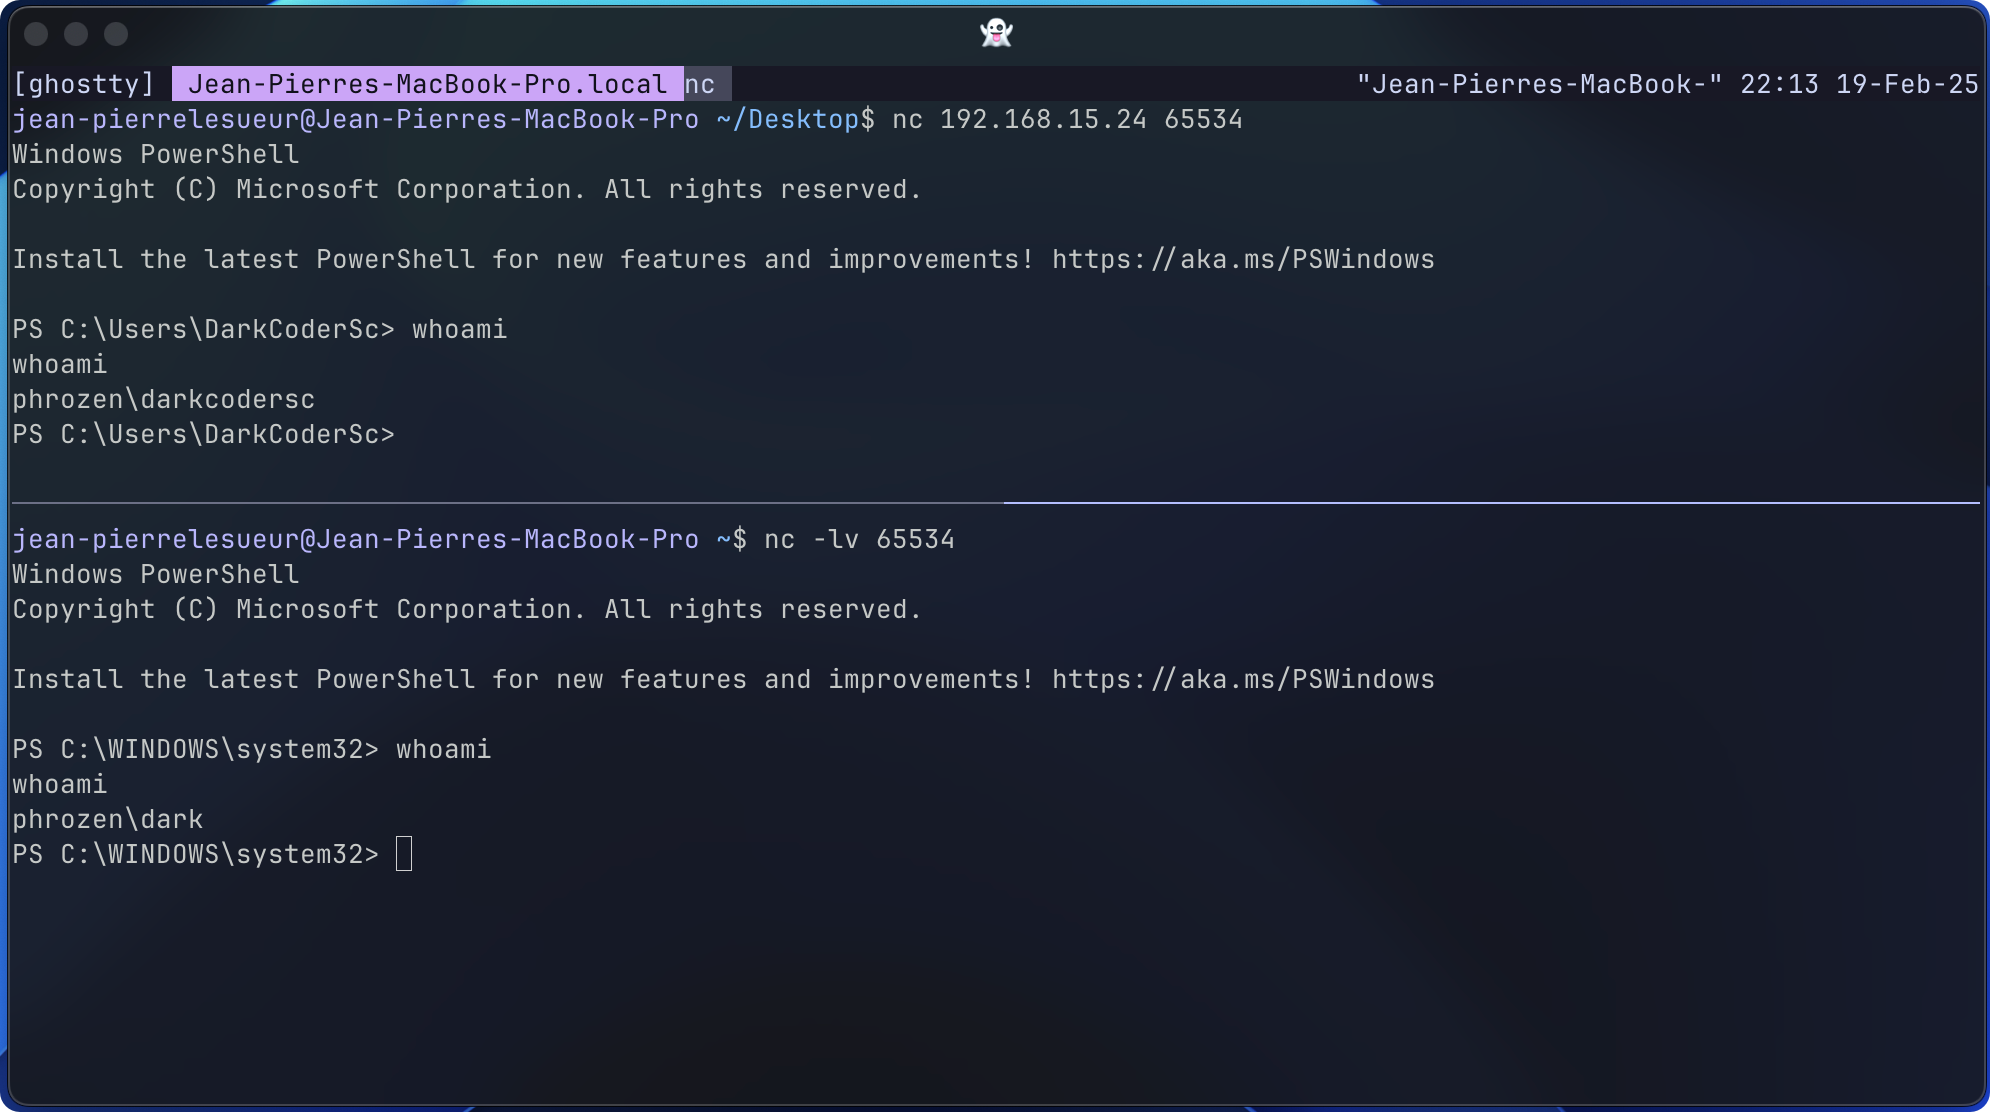Click the red close window button
Screen dimensions: 1990x1112
[37, 34]
